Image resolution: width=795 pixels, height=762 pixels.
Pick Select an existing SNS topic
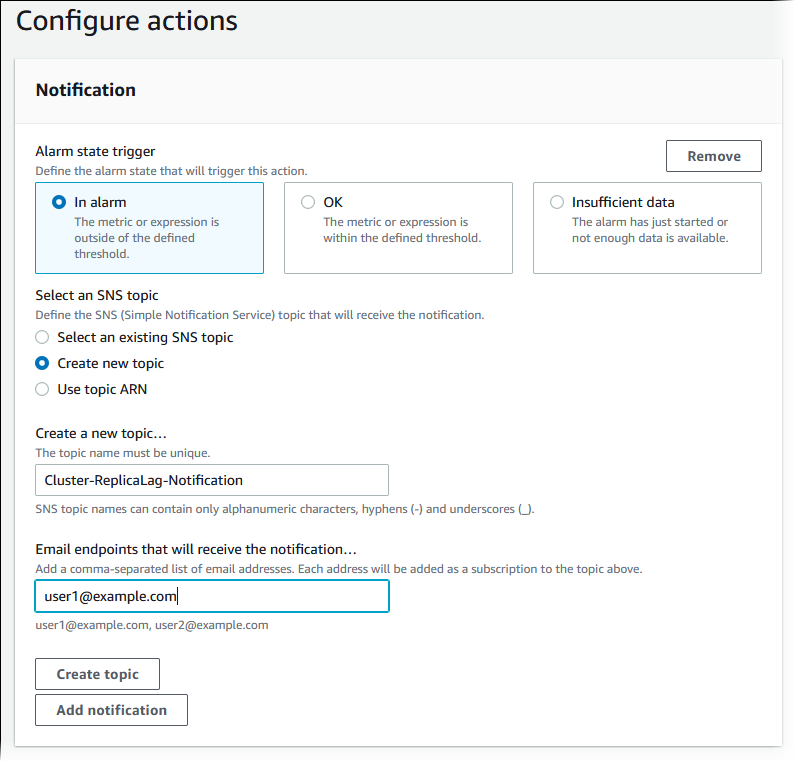[x=42, y=338]
